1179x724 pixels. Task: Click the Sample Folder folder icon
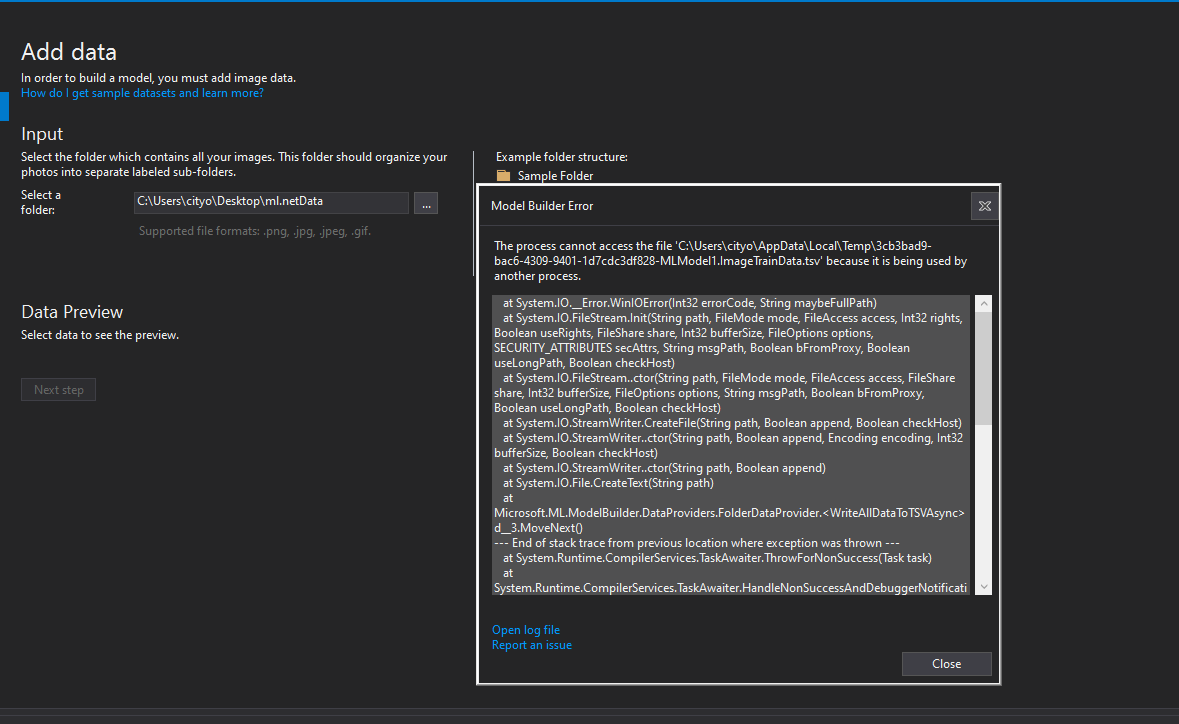pyautogui.click(x=502, y=175)
